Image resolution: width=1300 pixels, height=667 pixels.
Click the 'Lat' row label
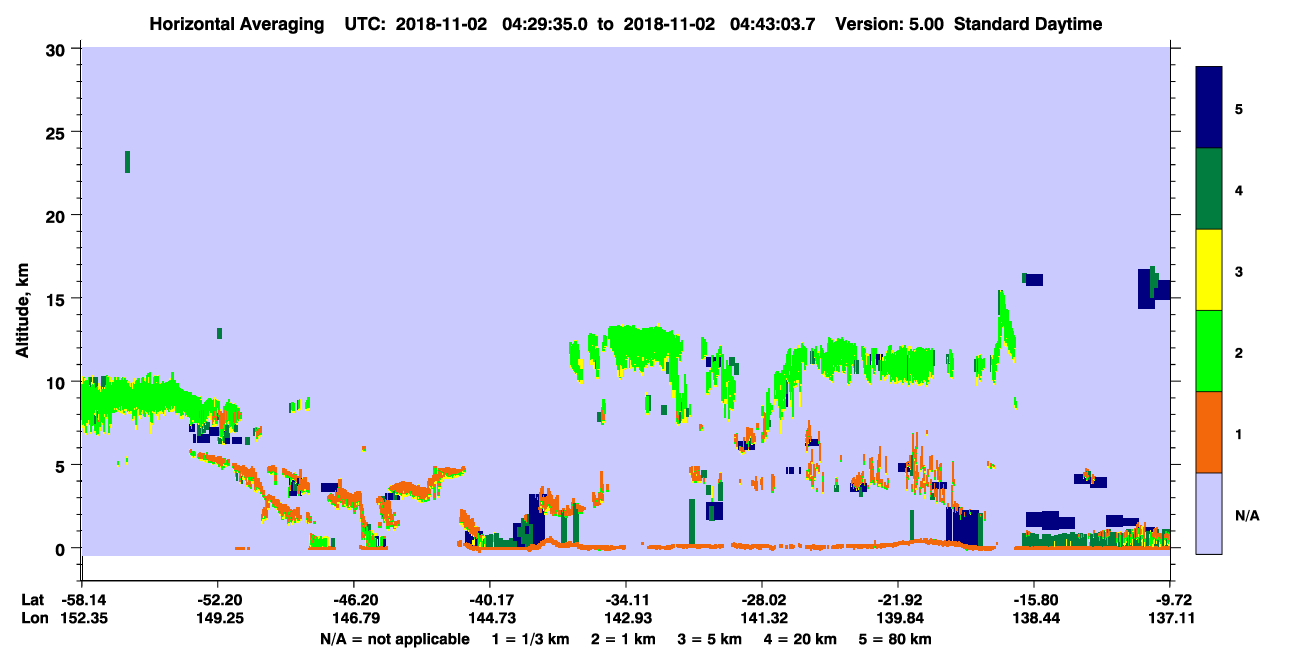[32, 600]
